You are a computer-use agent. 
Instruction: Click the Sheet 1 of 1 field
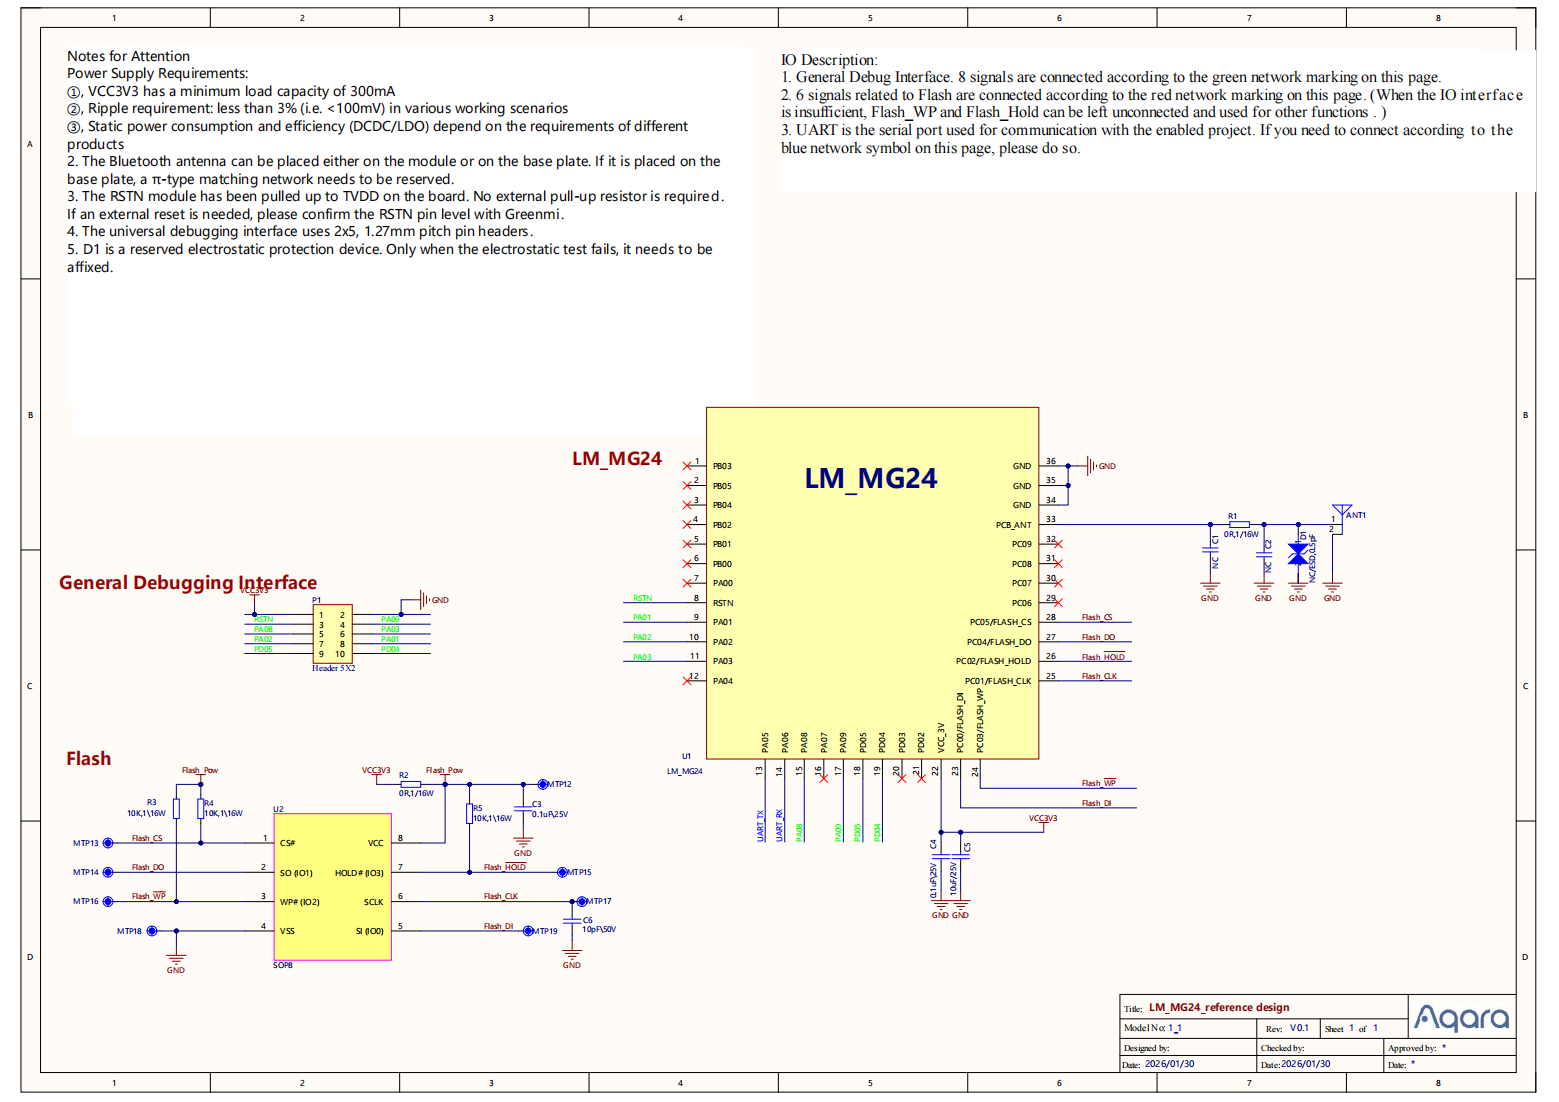click(x=1351, y=1028)
